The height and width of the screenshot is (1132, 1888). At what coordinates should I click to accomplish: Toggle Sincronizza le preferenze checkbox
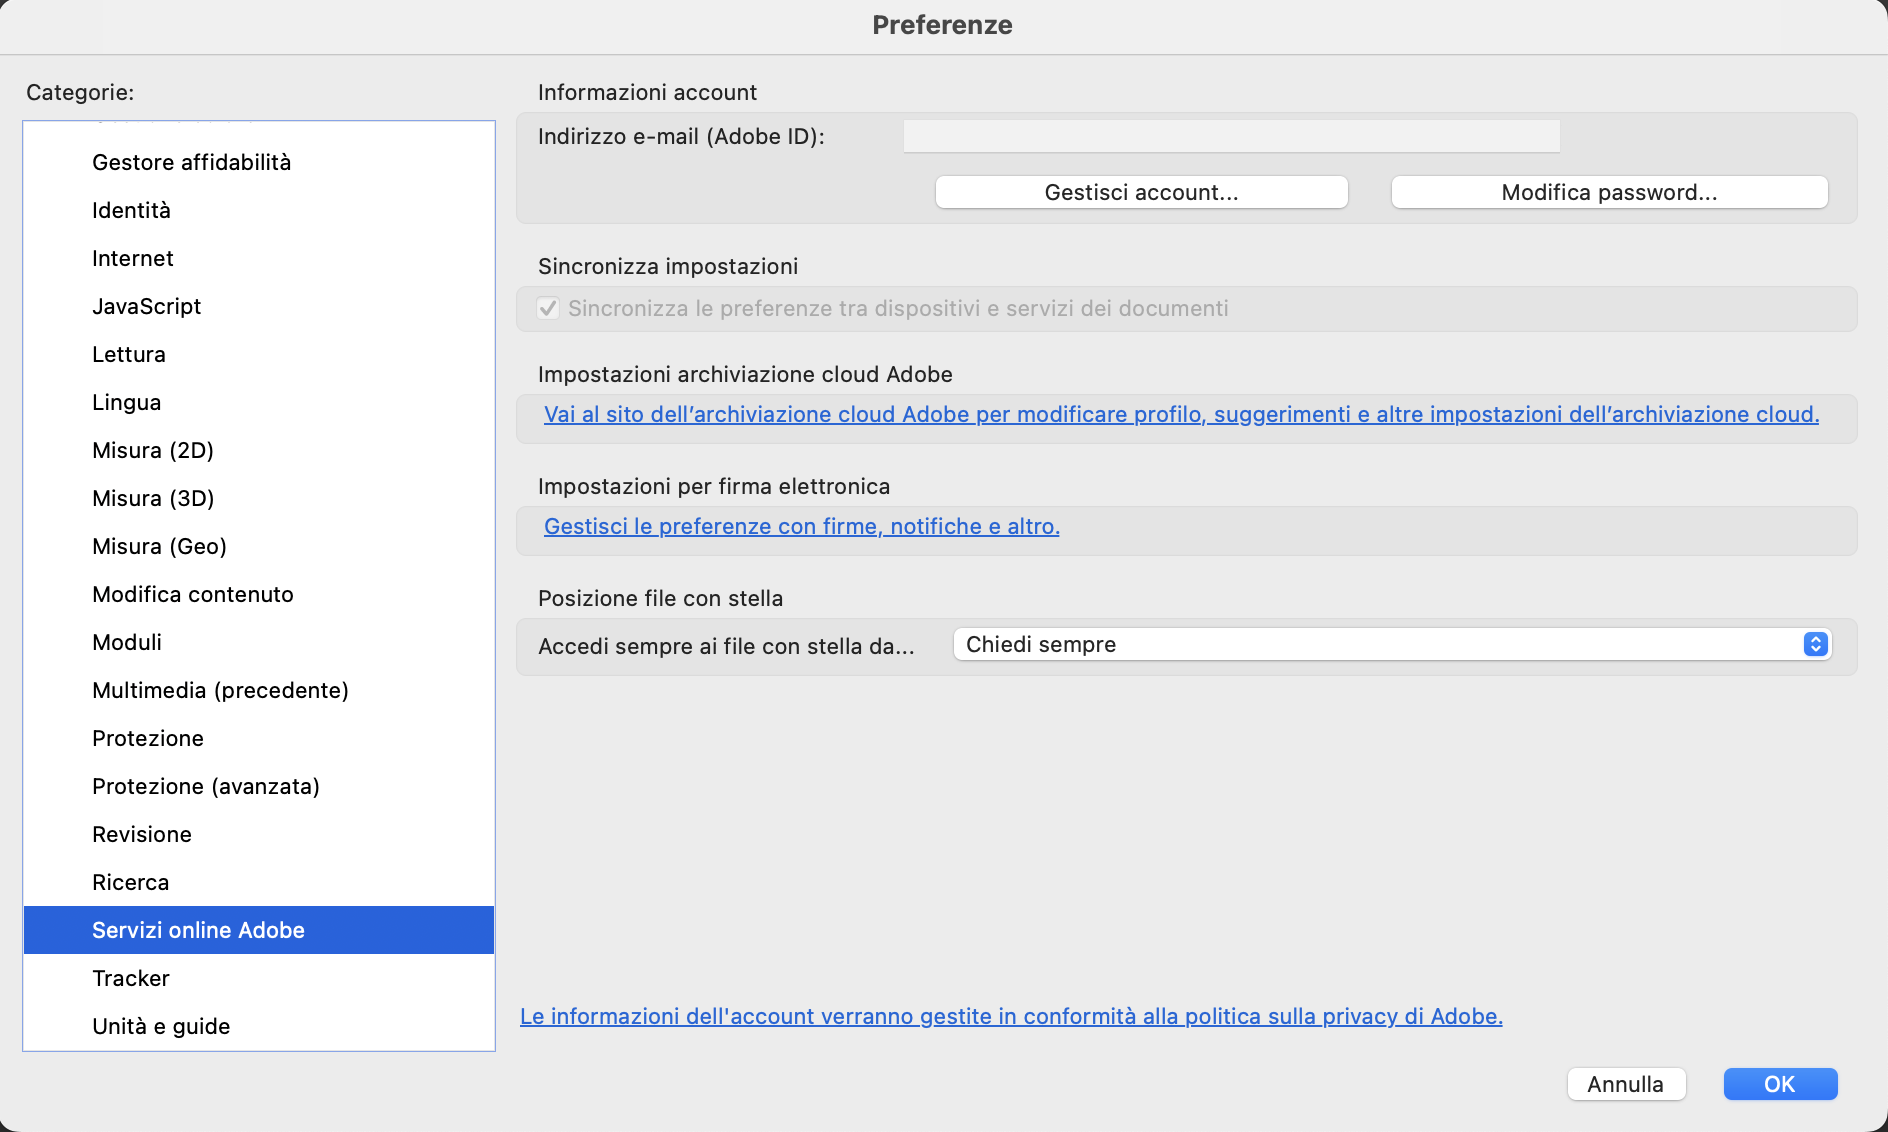(548, 308)
